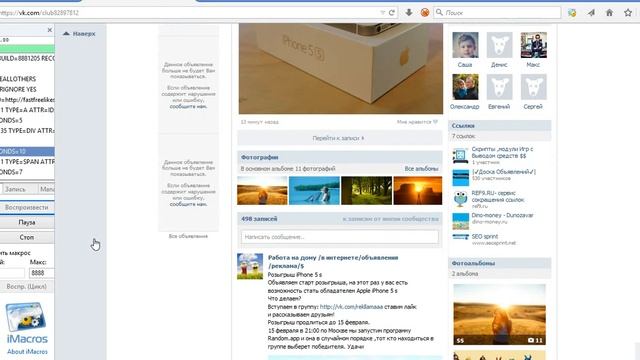Click the Фотографии section header
Screen dimensions: 640x360
[x=340, y=157]
